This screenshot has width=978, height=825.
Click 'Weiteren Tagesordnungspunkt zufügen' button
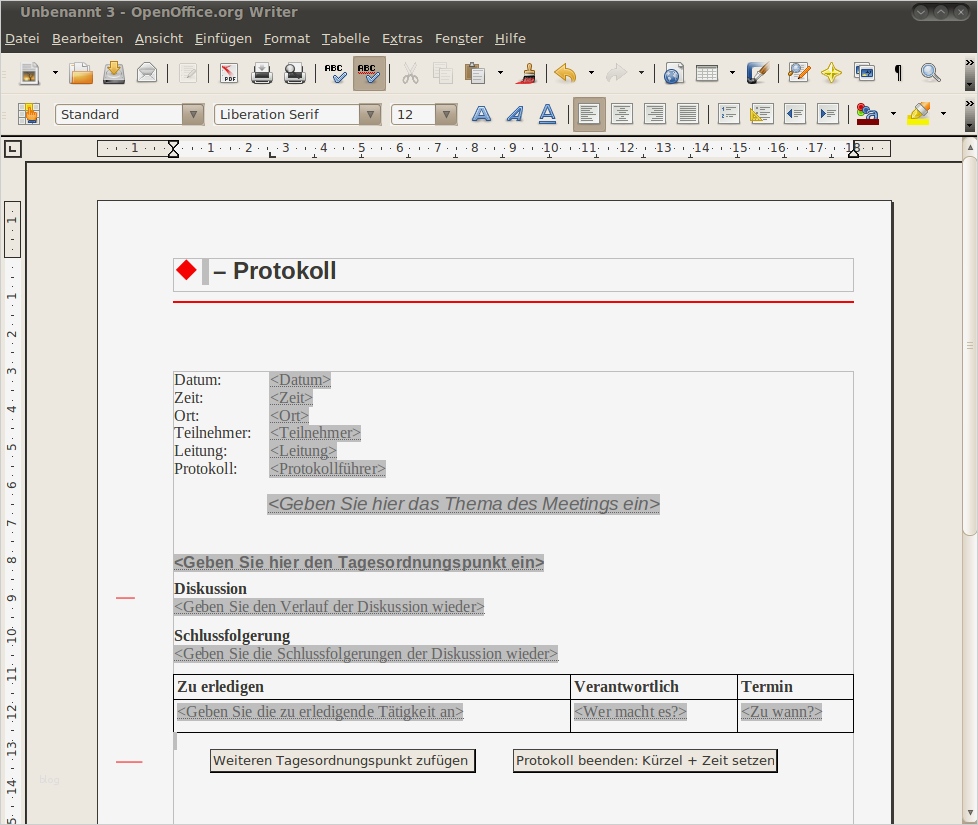[341, 760]
